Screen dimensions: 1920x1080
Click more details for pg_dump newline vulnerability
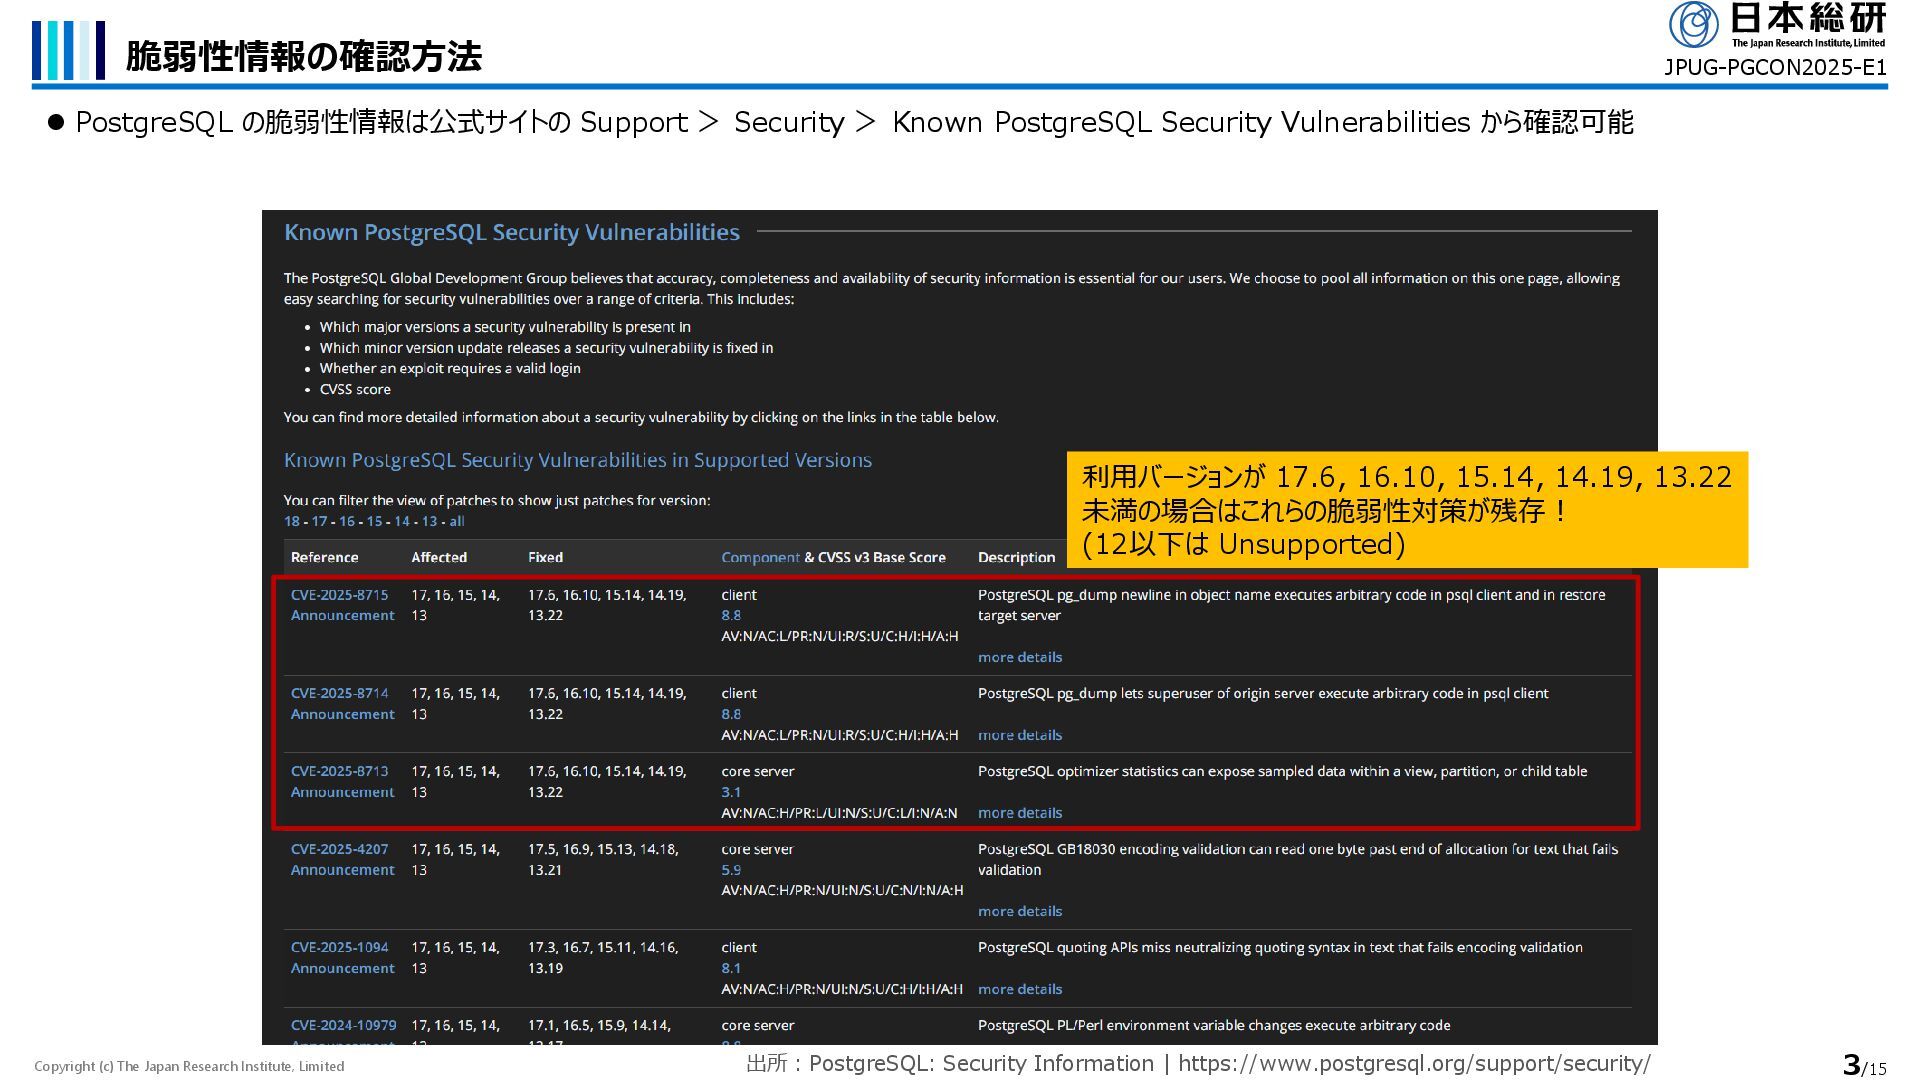point(1019,657)
